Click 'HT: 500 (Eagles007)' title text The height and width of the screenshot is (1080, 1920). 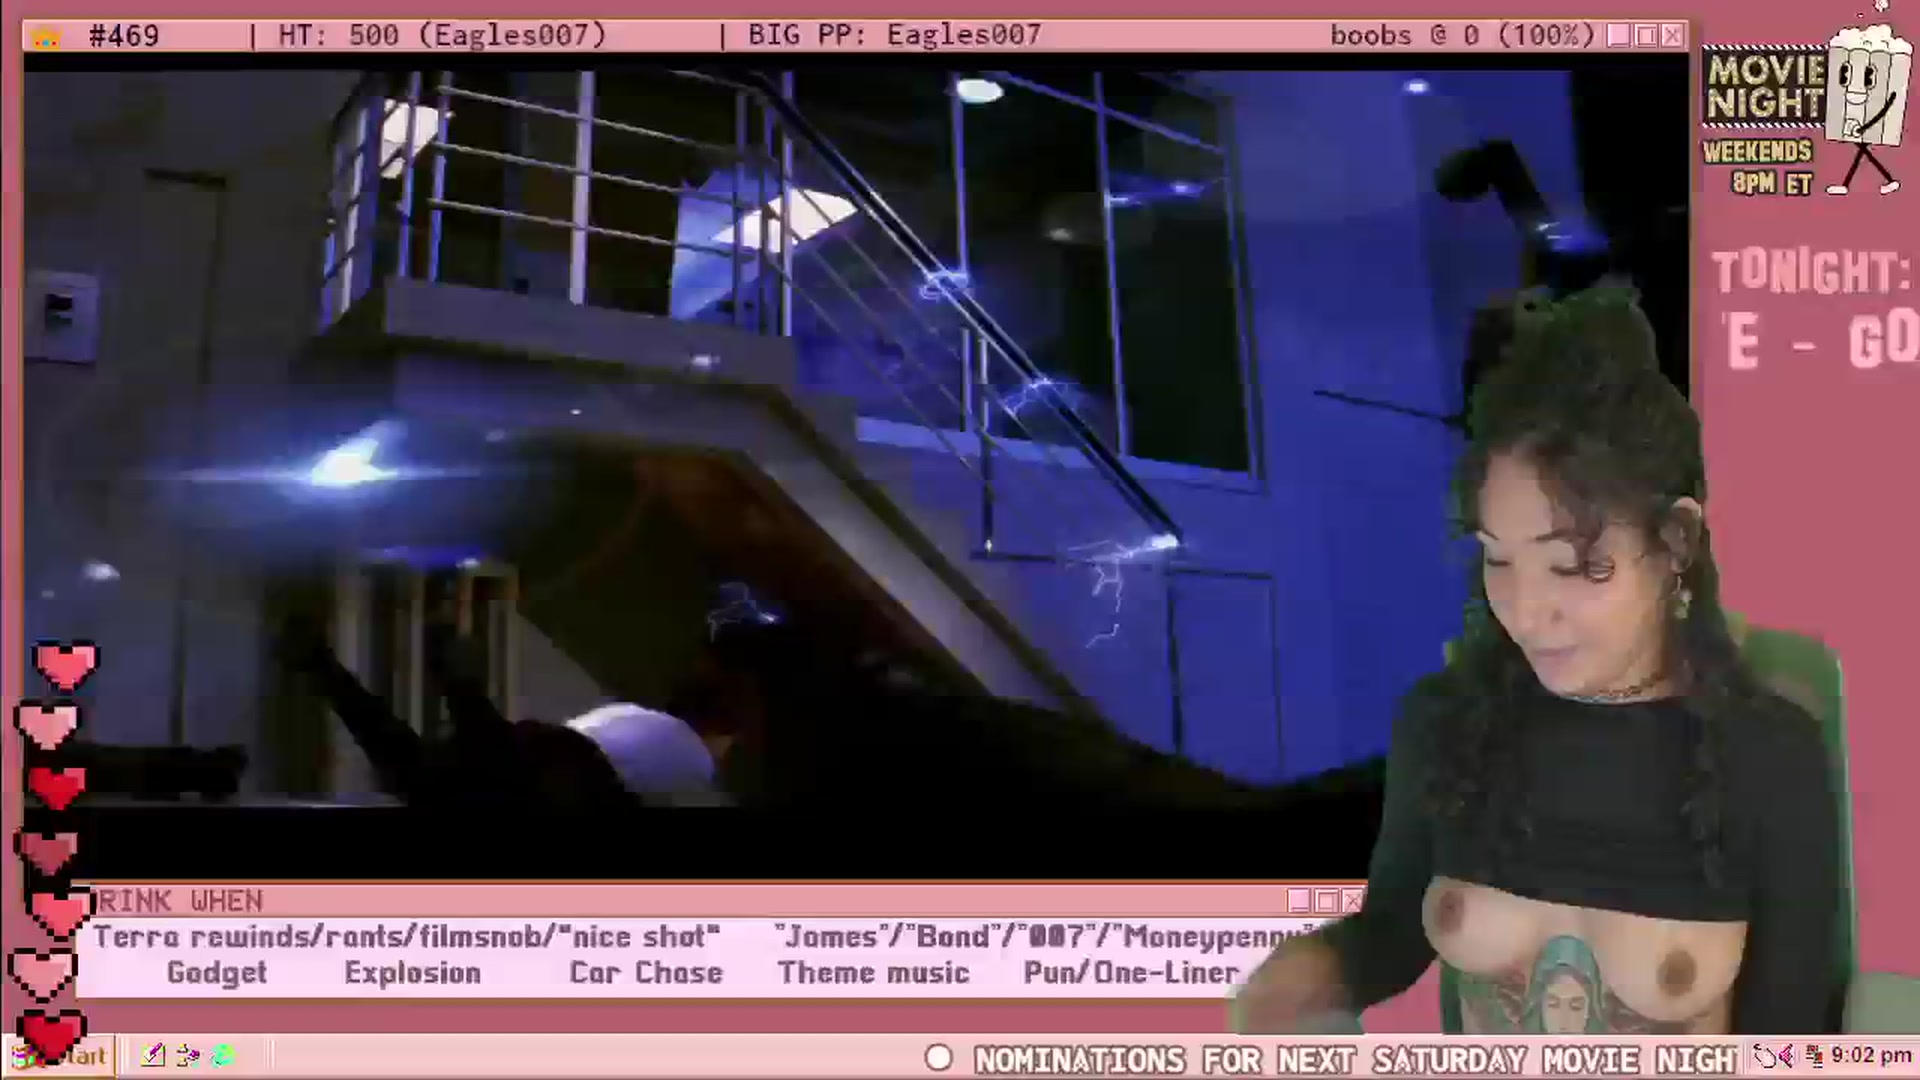[x=442, y=36]
